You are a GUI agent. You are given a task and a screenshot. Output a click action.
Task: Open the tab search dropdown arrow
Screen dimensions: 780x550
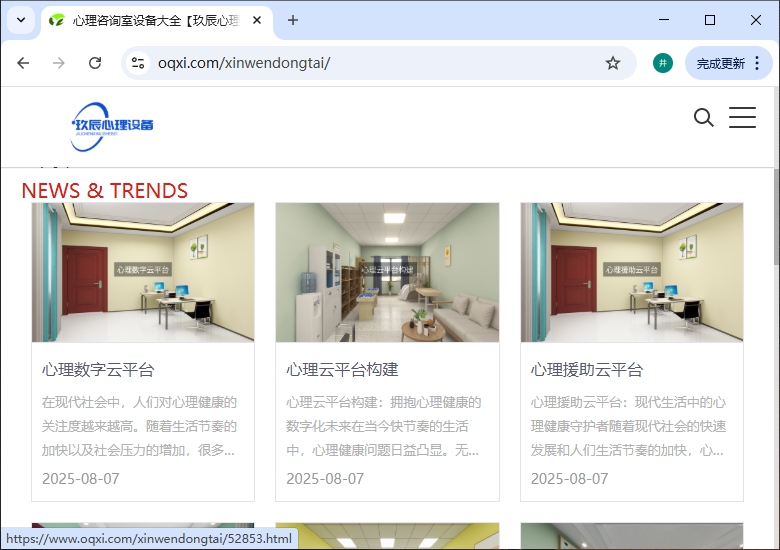tap(21, 20)
